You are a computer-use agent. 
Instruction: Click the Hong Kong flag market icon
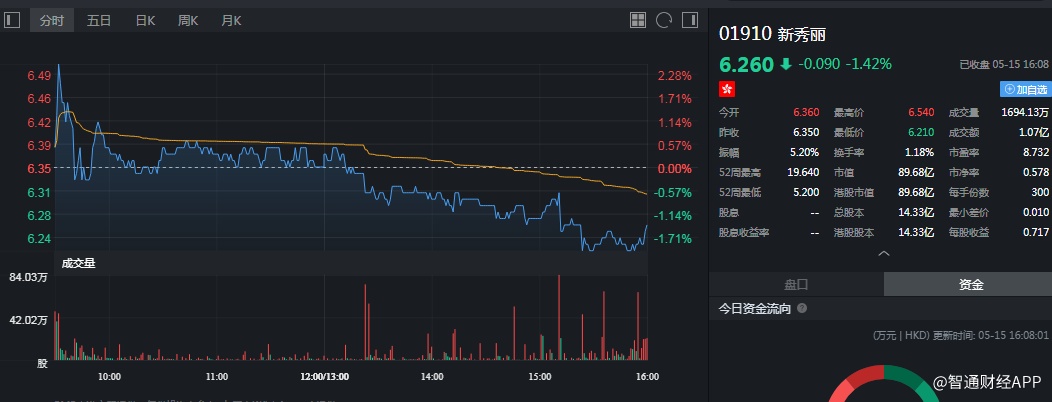(727, 89)
